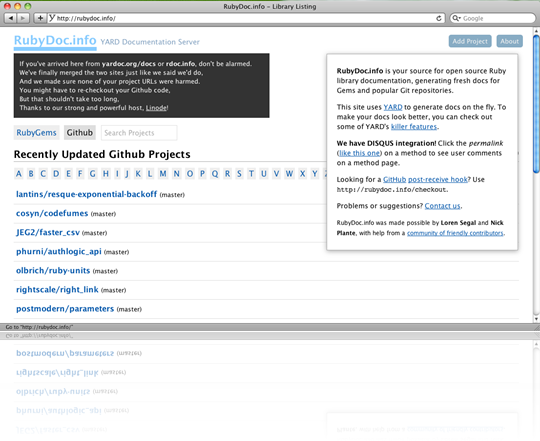Filter projects by letter F
The height and width of the screenshot is (441, 540).
click(x=80, y=174)
